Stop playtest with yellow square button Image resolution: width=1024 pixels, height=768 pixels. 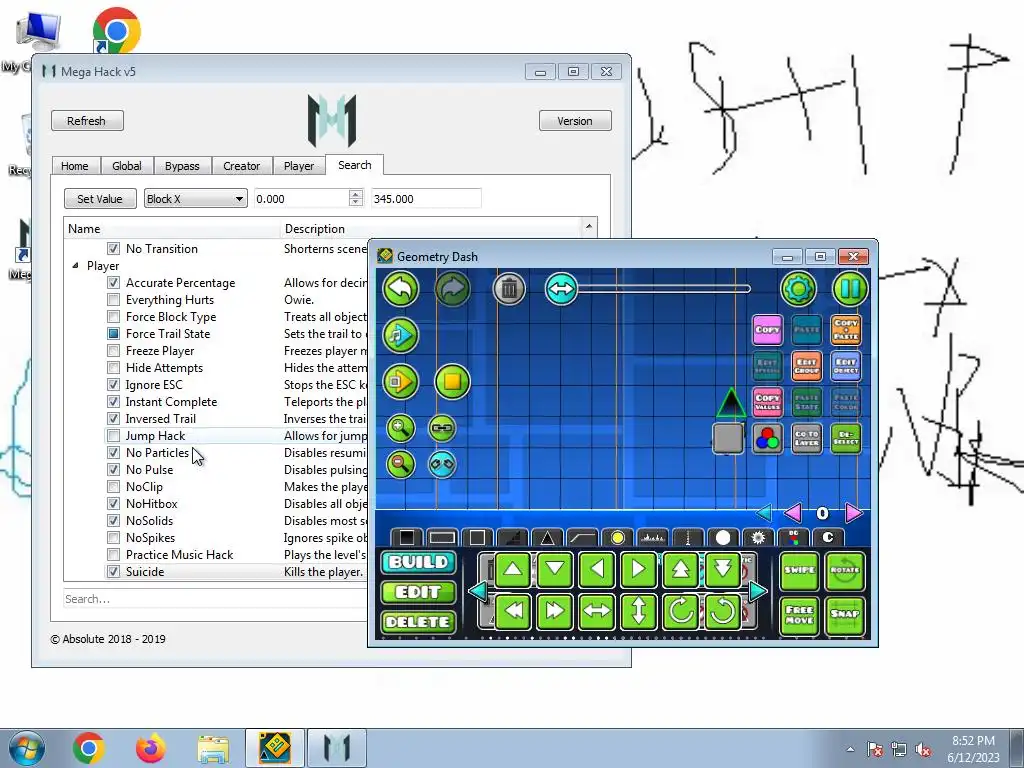pos(452,381)
